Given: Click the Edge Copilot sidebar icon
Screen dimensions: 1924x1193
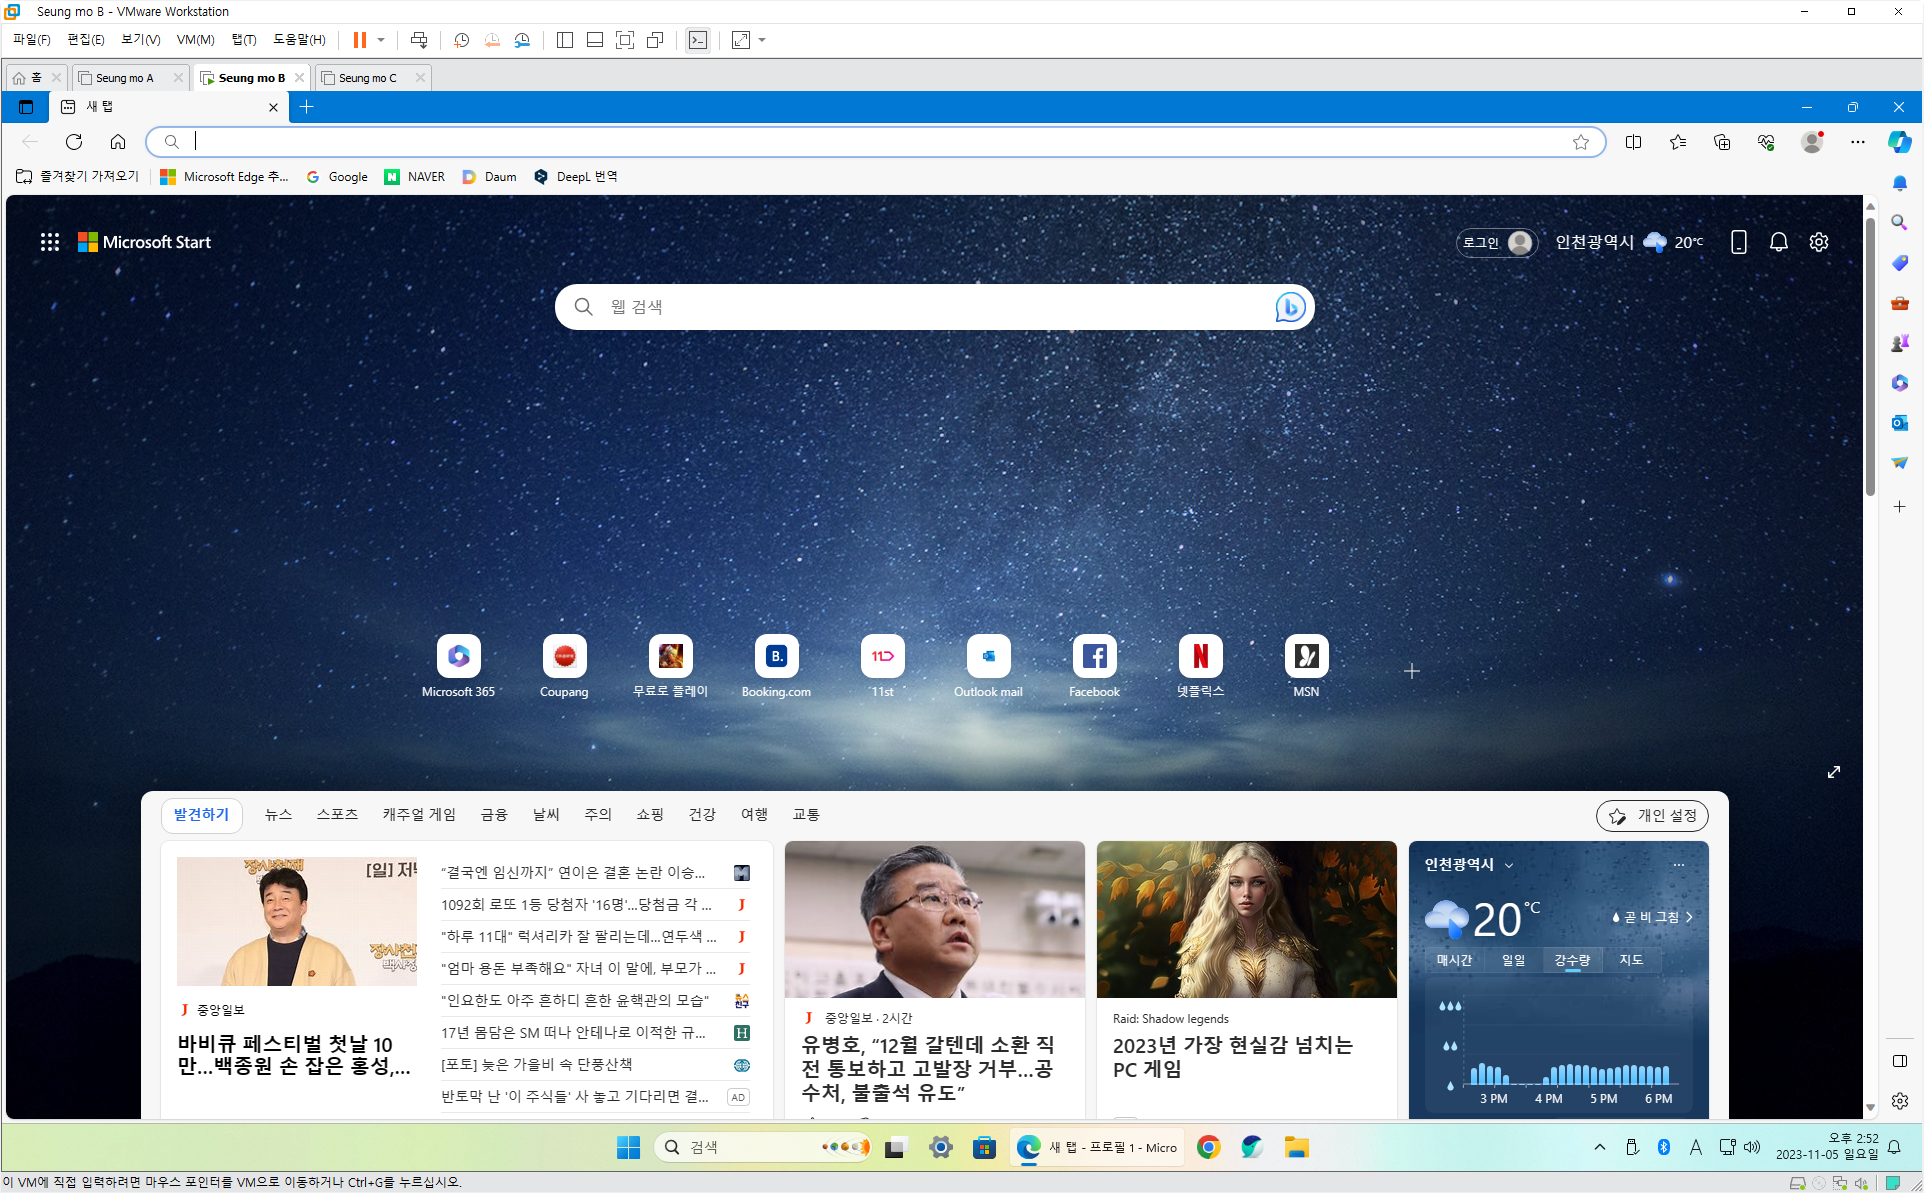Looking at the screenshot, I should tap(1899, 142).
